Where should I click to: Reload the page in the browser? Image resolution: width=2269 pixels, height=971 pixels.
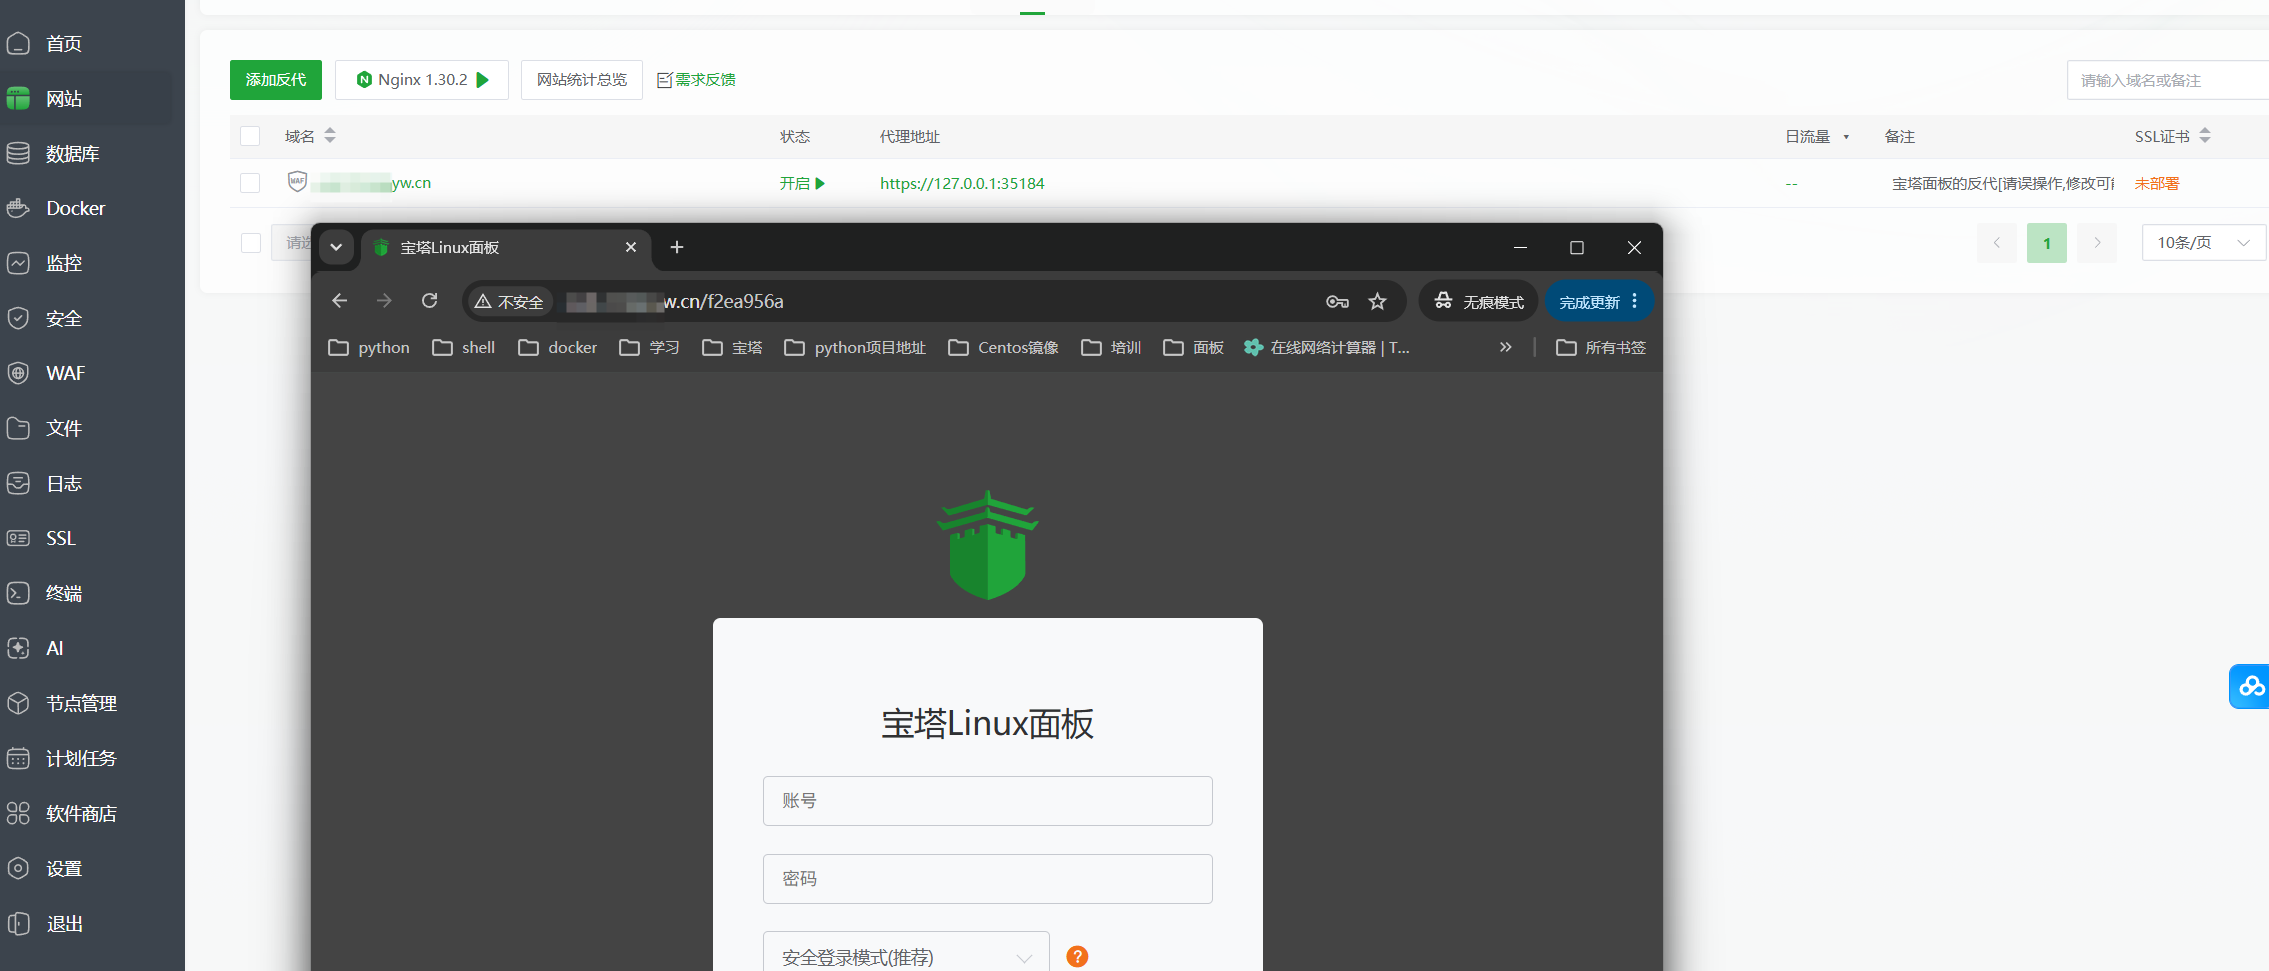[429, 301]
